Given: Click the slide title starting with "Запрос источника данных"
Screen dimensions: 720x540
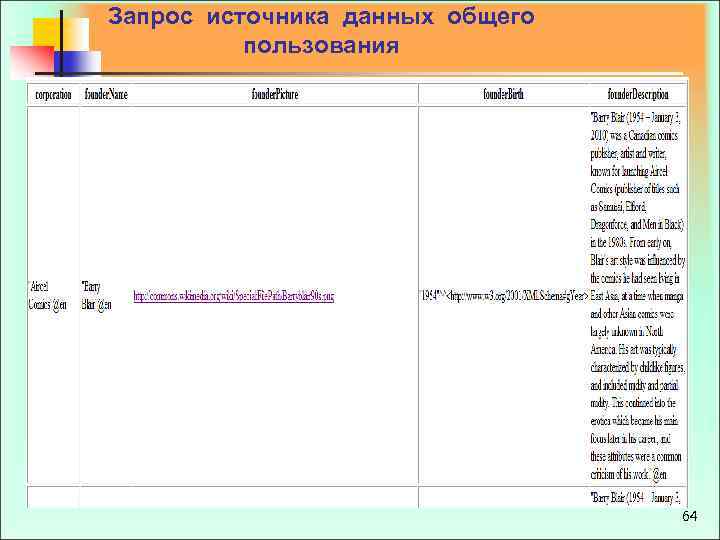Looking at the screenshot, I should 321,31.
